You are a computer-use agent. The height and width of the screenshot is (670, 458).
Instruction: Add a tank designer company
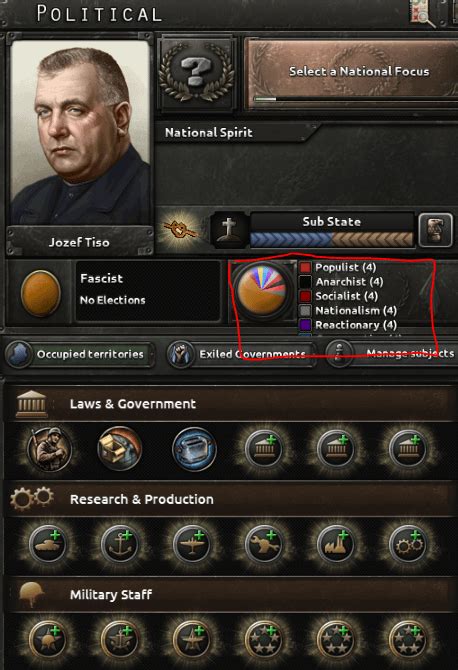pos(48,545)
